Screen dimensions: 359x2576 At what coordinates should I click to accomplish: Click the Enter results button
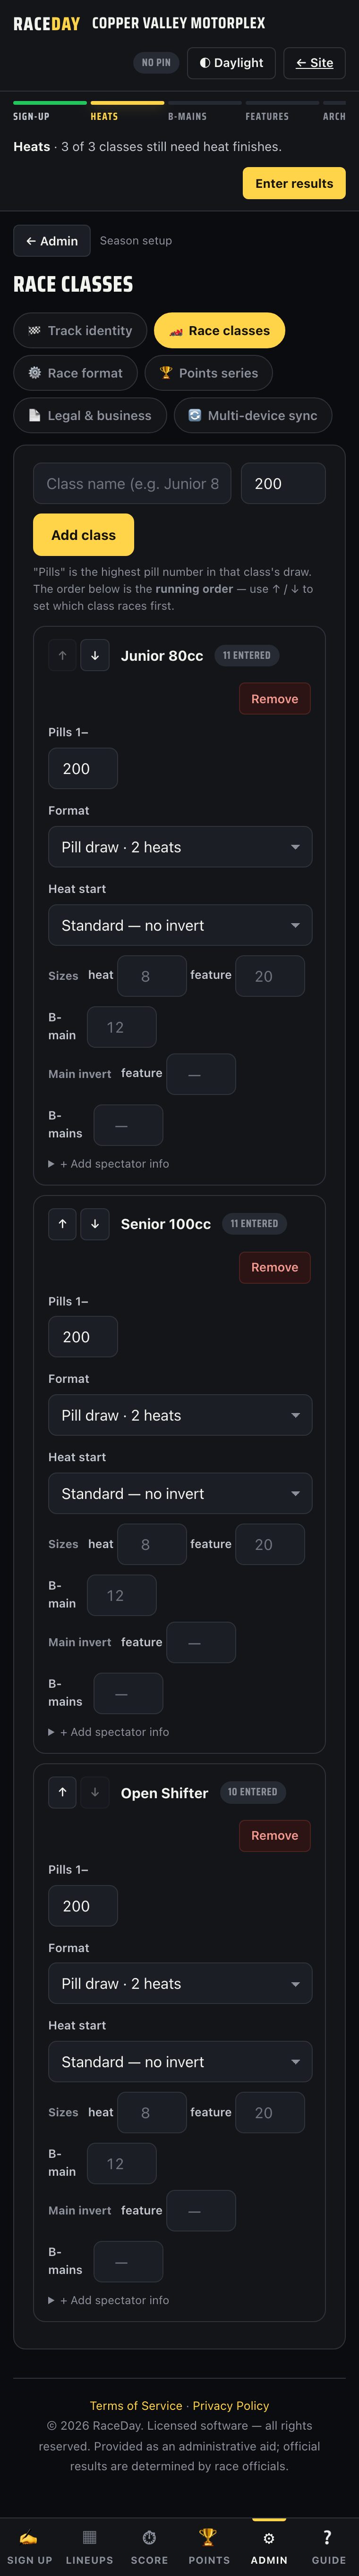coord(294,183)
